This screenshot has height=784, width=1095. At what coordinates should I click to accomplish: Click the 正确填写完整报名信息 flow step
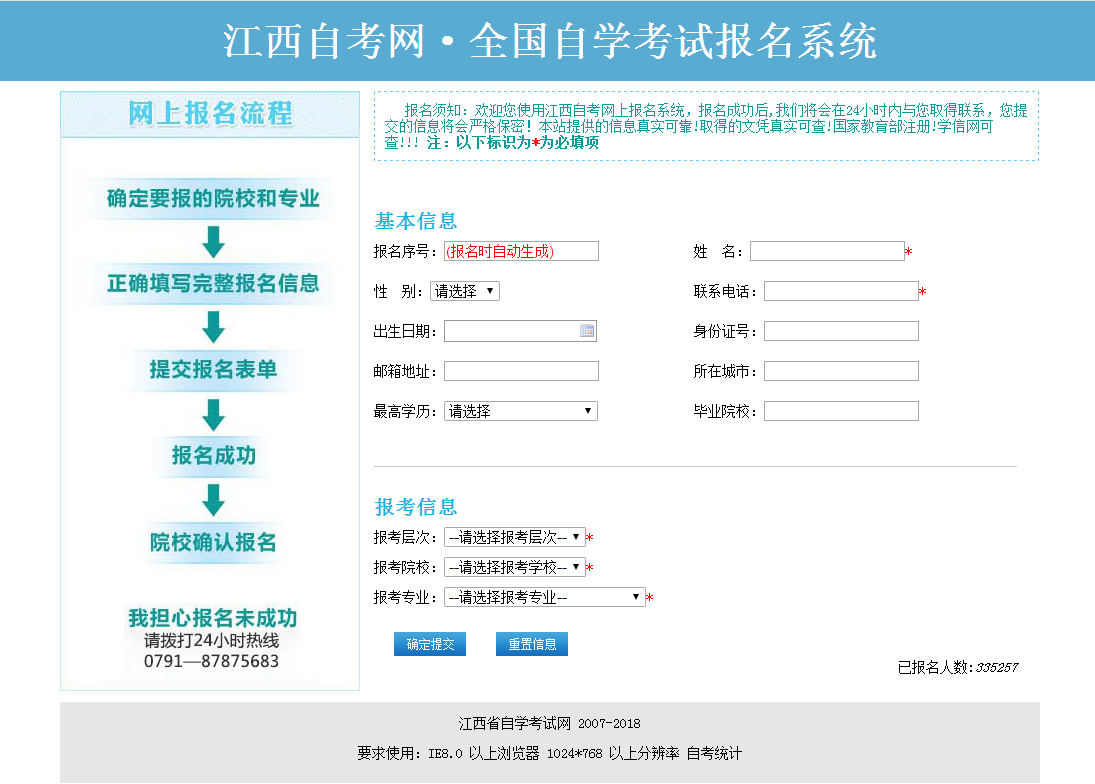coord(210,284)
